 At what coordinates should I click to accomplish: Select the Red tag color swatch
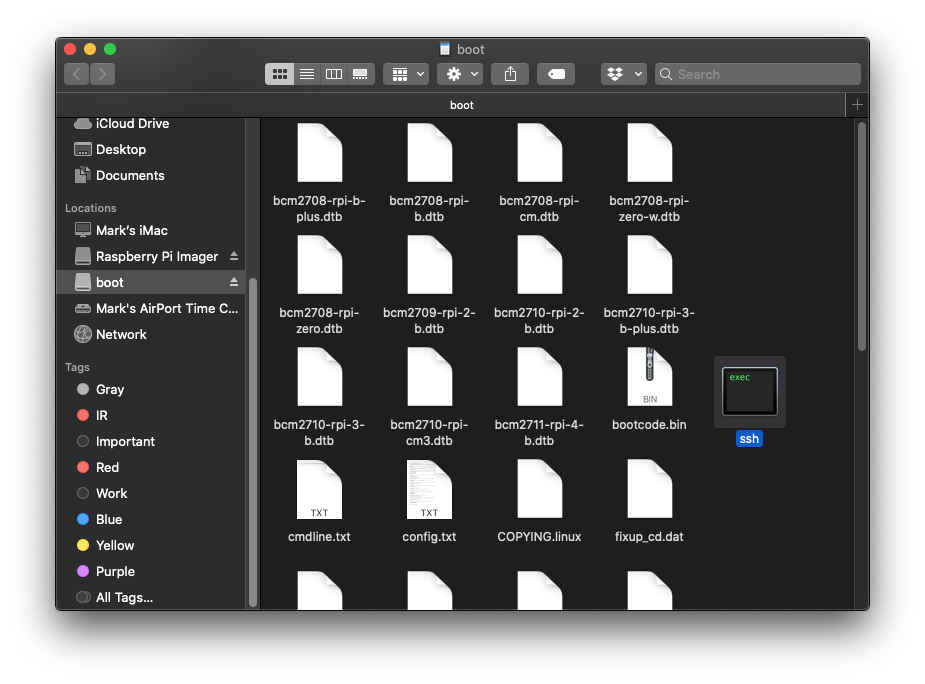click(x=85, y=467)
